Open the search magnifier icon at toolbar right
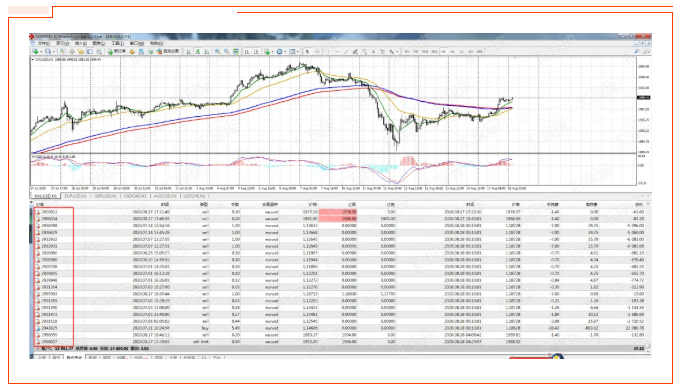 [636, 51]
